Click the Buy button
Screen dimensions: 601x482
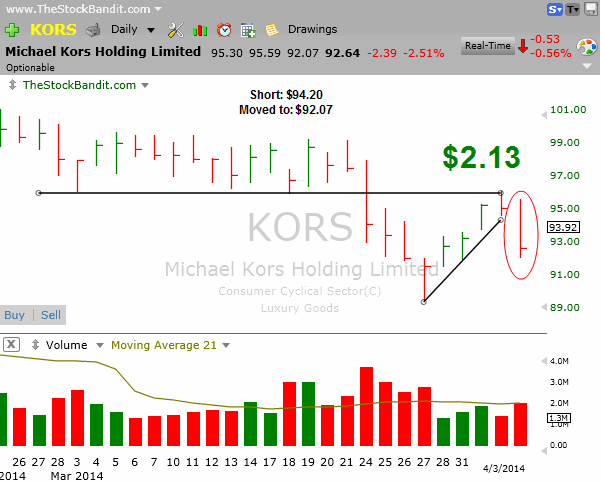pyautogui.click(x=15, y=315)
